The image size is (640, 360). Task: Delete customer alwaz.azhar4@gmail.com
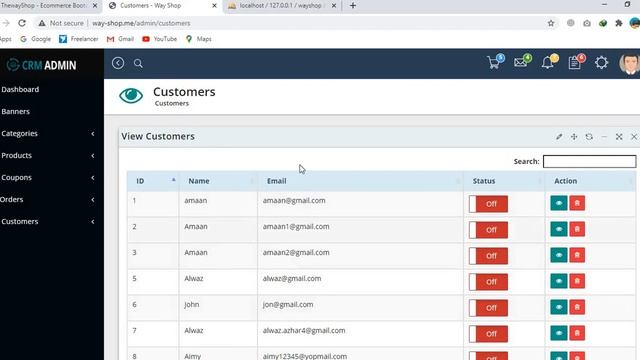(577, 333)
